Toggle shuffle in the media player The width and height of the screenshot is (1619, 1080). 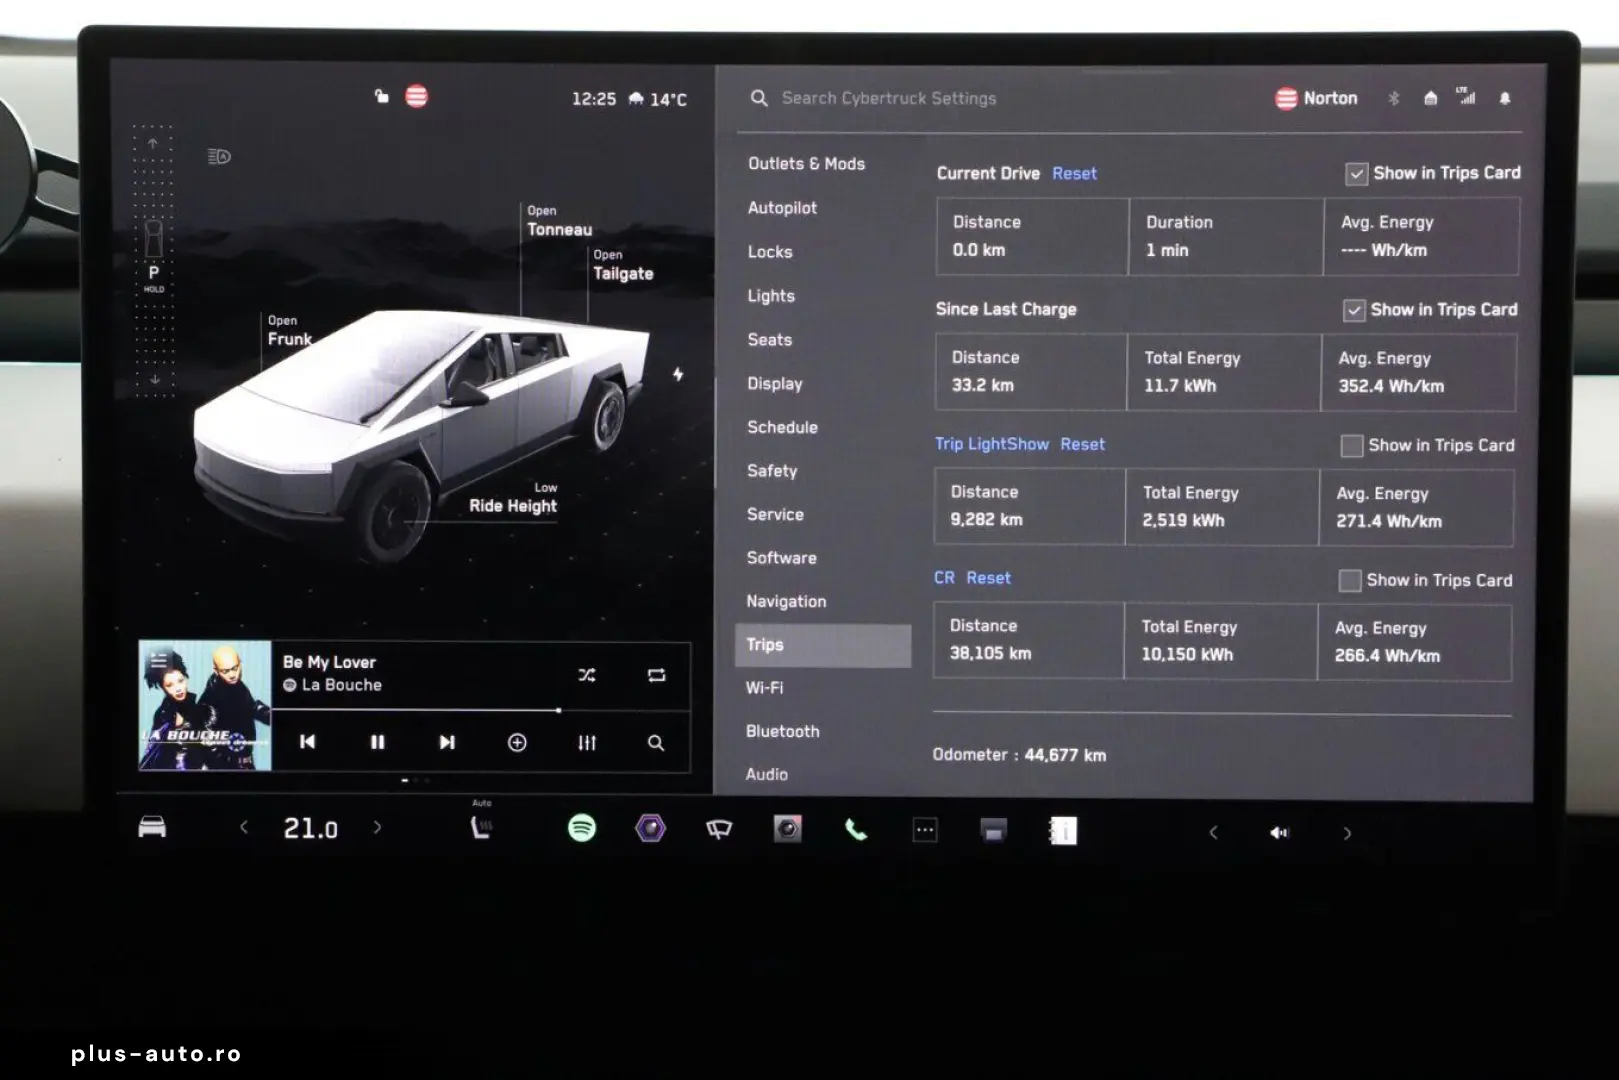coord(587,675)
